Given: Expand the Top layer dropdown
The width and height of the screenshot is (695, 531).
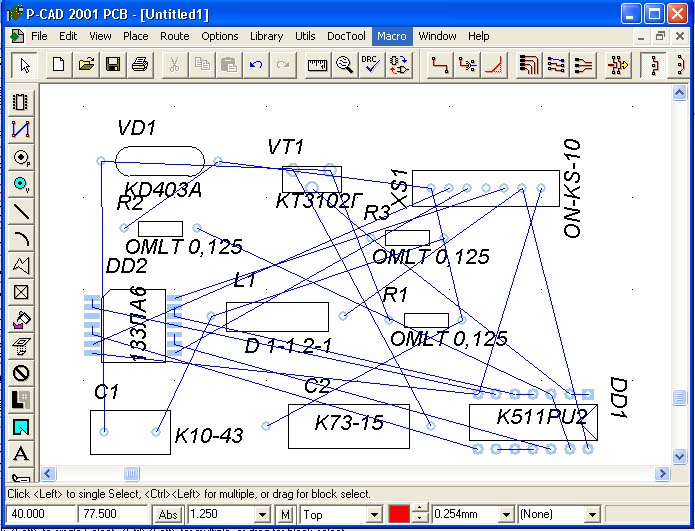Looking at the screenshot, I should pos(374,515).
